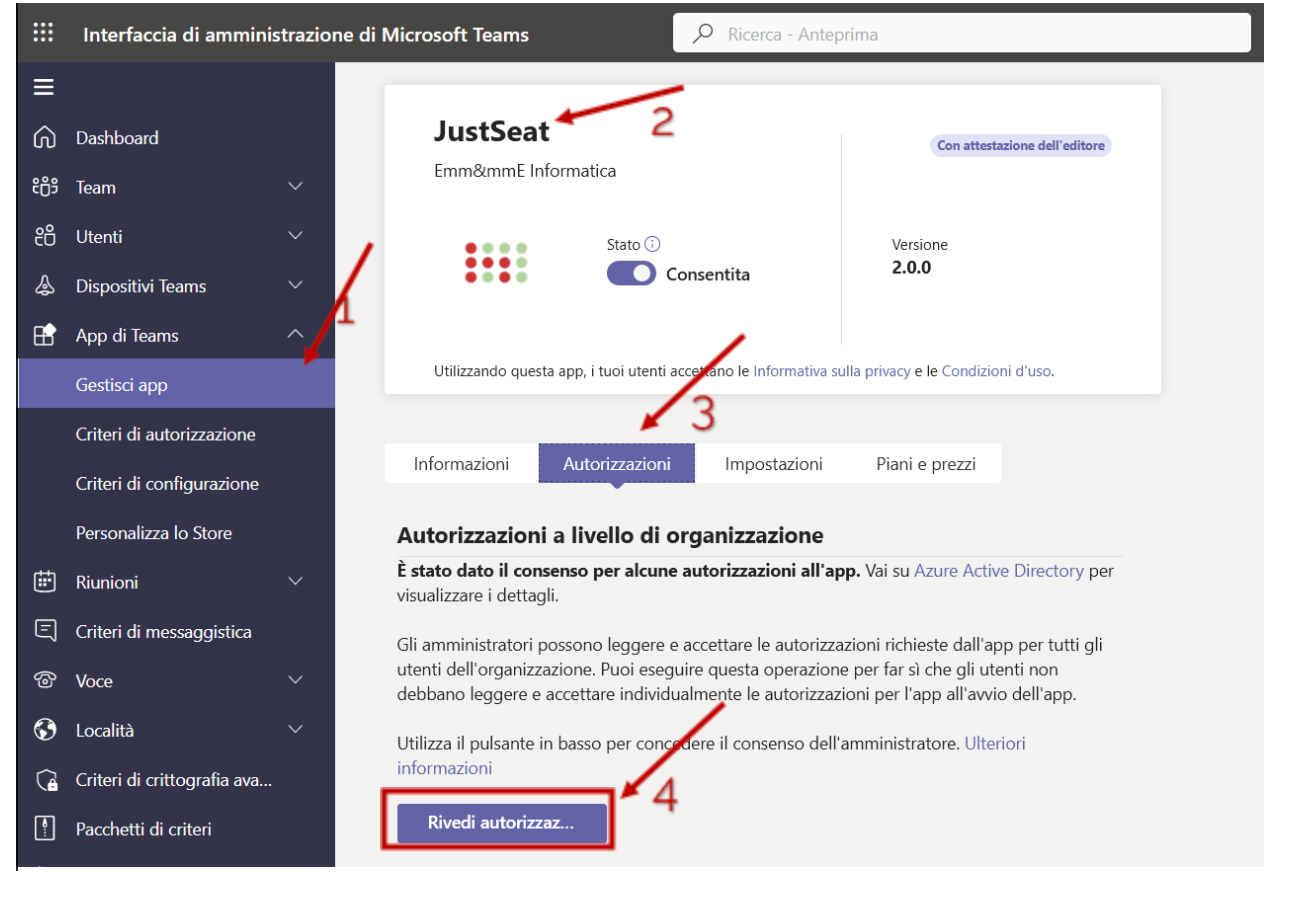Expand the Voce section chevron
Viewport: 1293px width, 902px height.
coord(295,680)
